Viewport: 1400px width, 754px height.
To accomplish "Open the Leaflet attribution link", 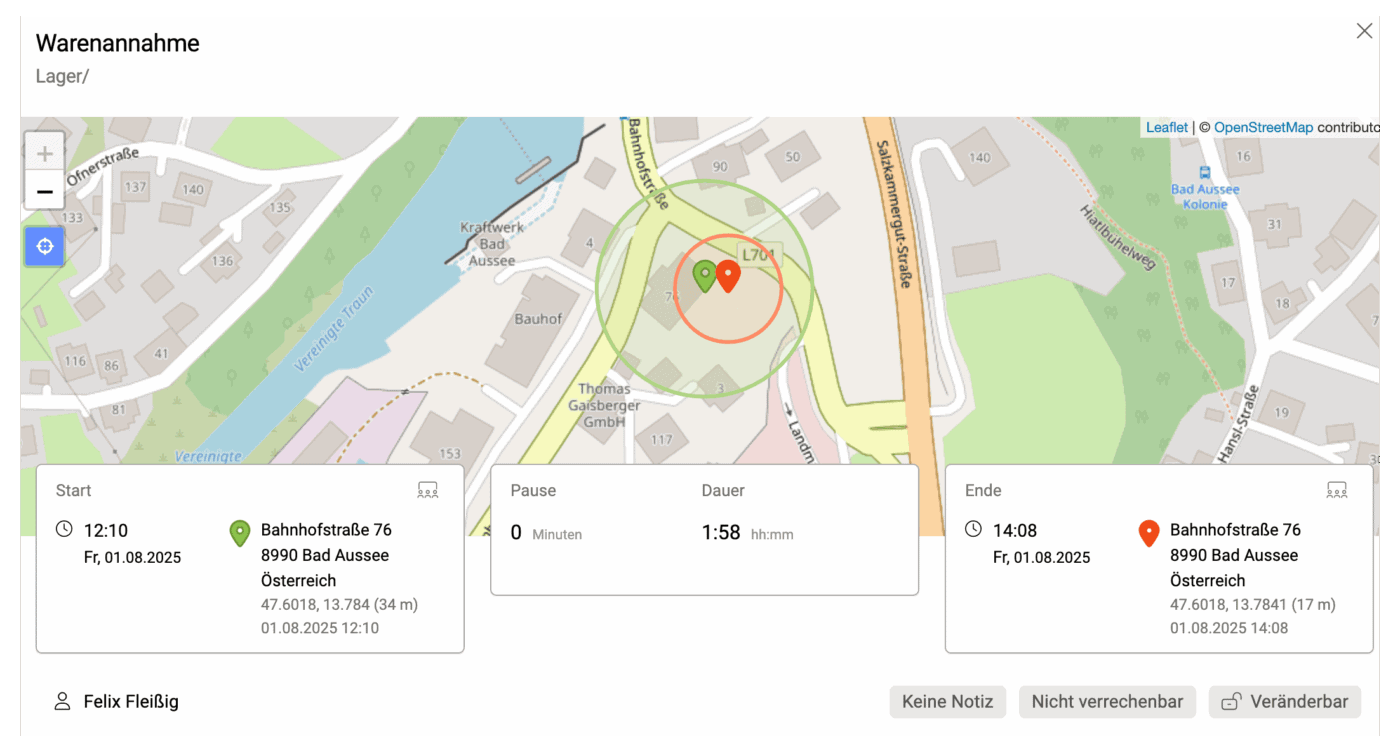I will [x=1167, y=127].
